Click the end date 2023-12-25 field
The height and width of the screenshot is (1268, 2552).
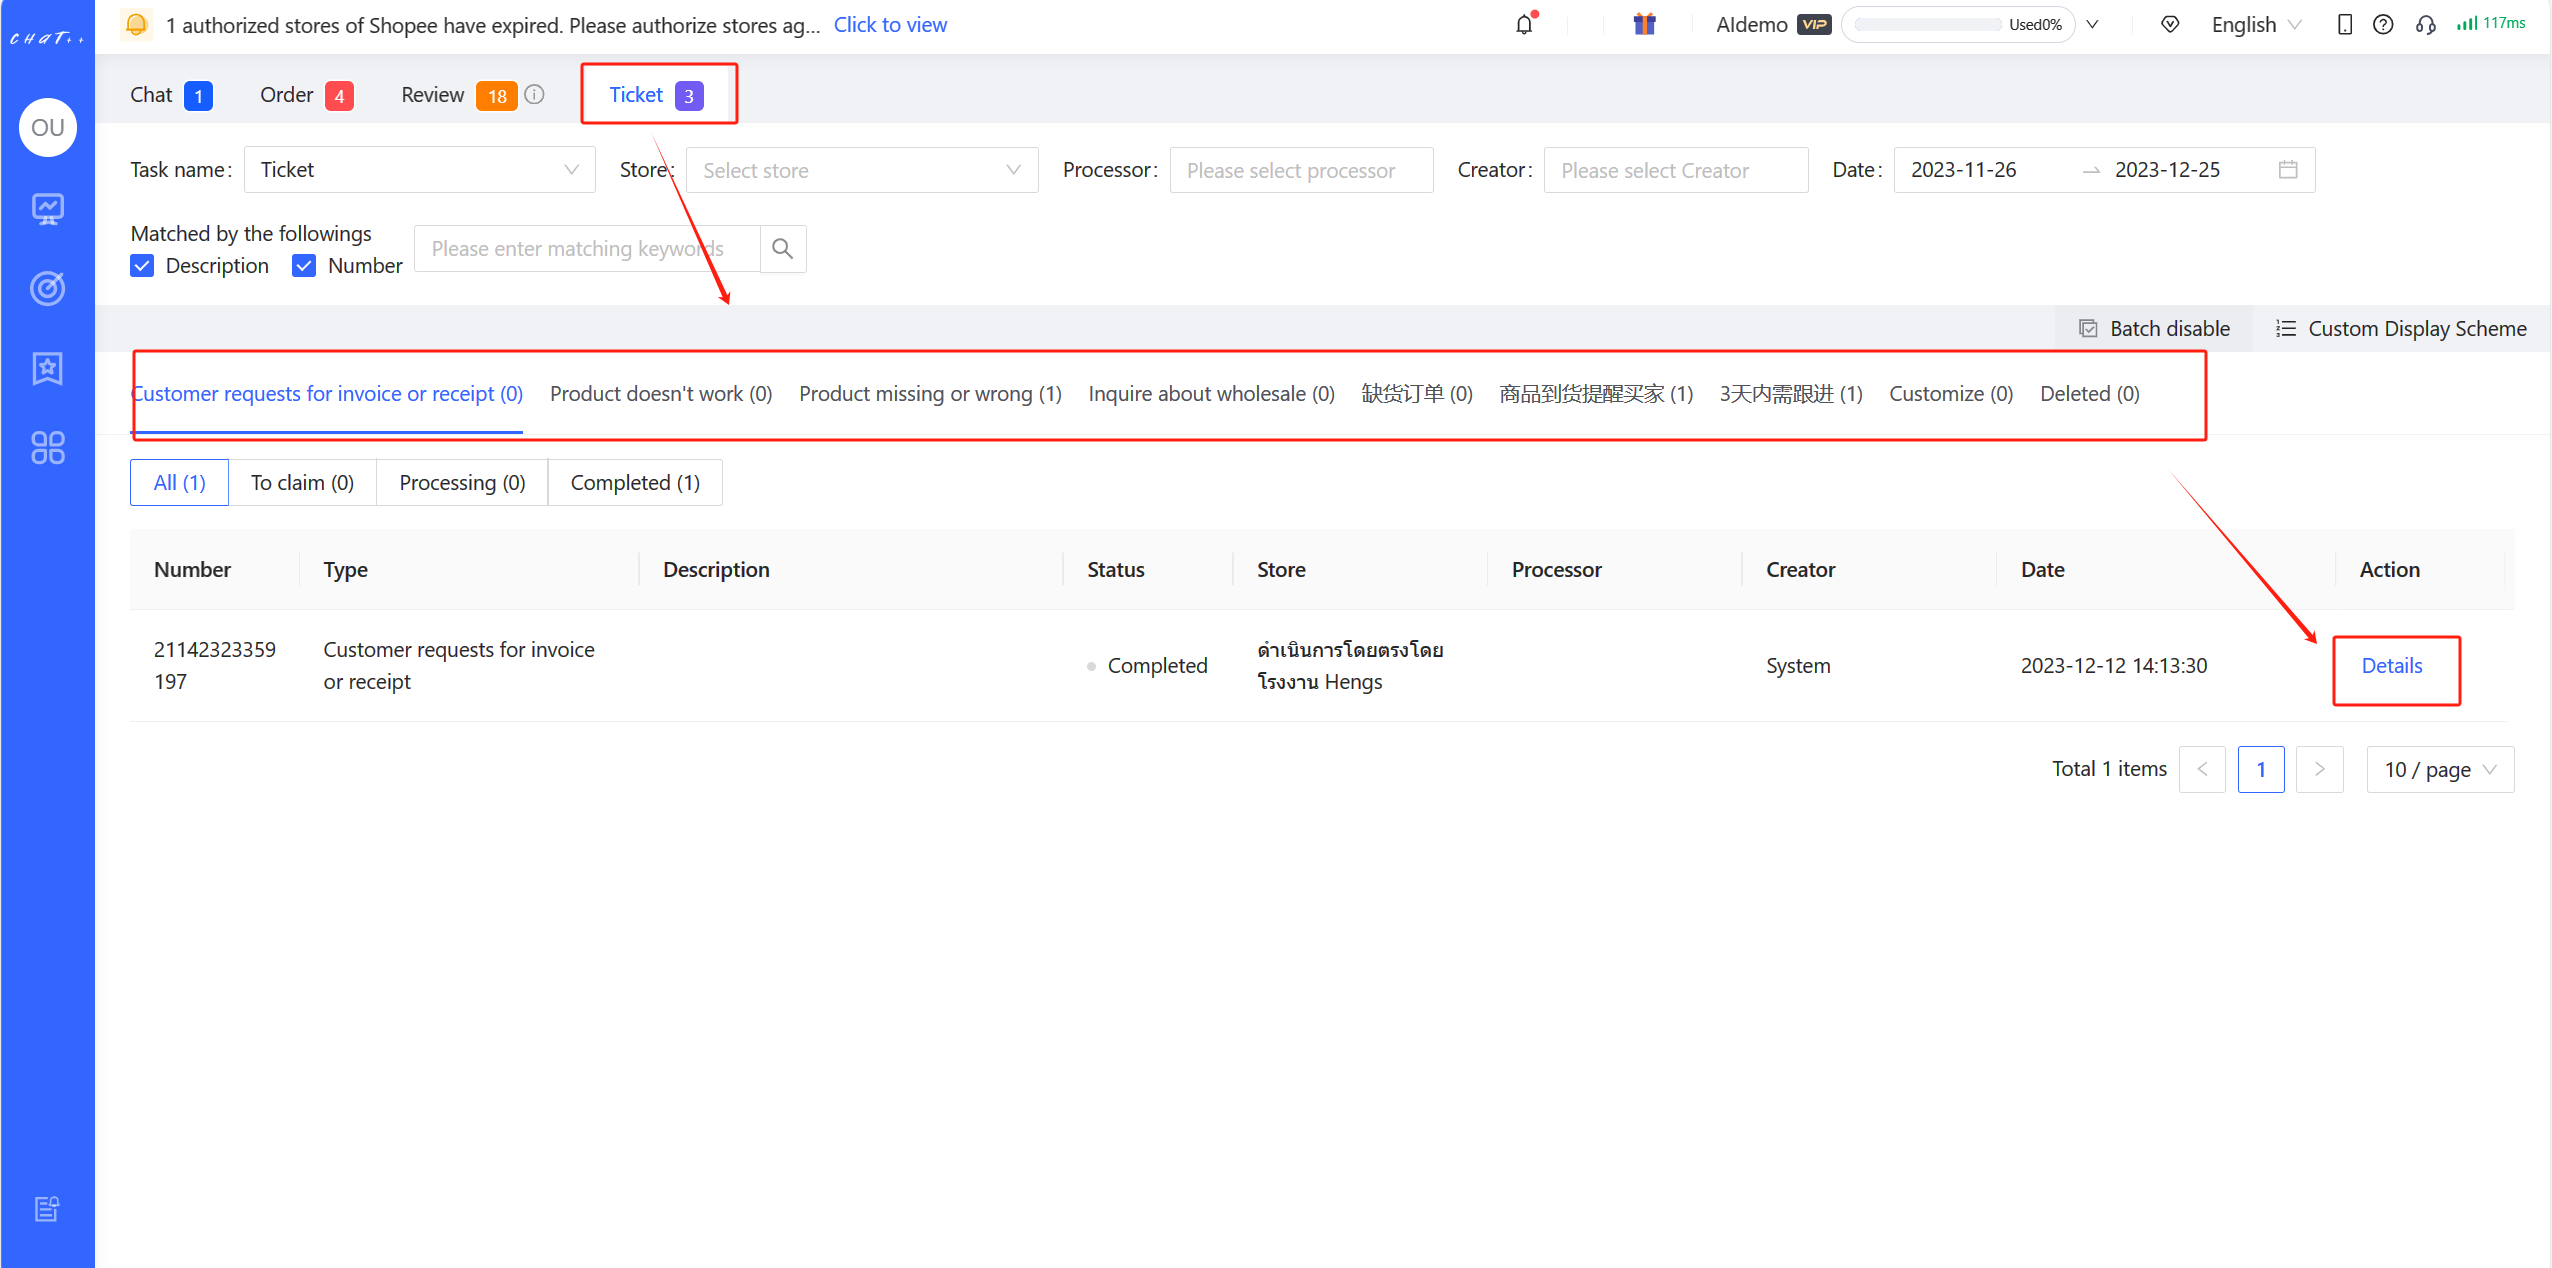2168,170
